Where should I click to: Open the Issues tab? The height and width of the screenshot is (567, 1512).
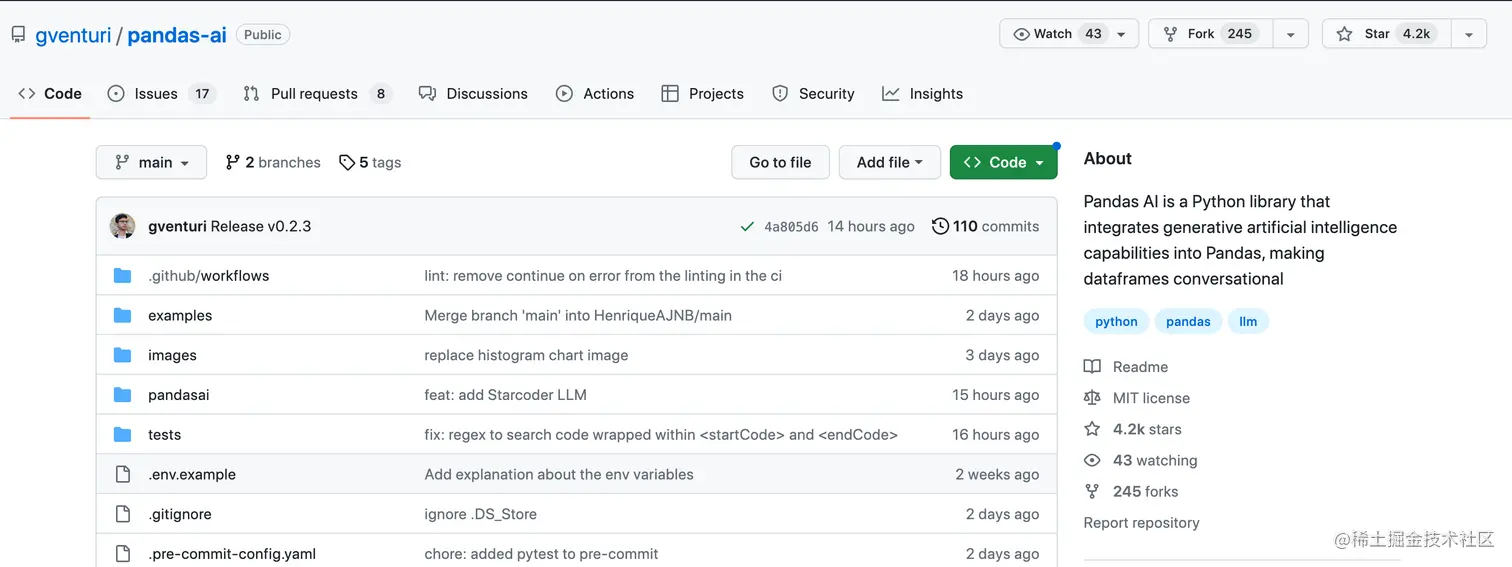[161, 94]
